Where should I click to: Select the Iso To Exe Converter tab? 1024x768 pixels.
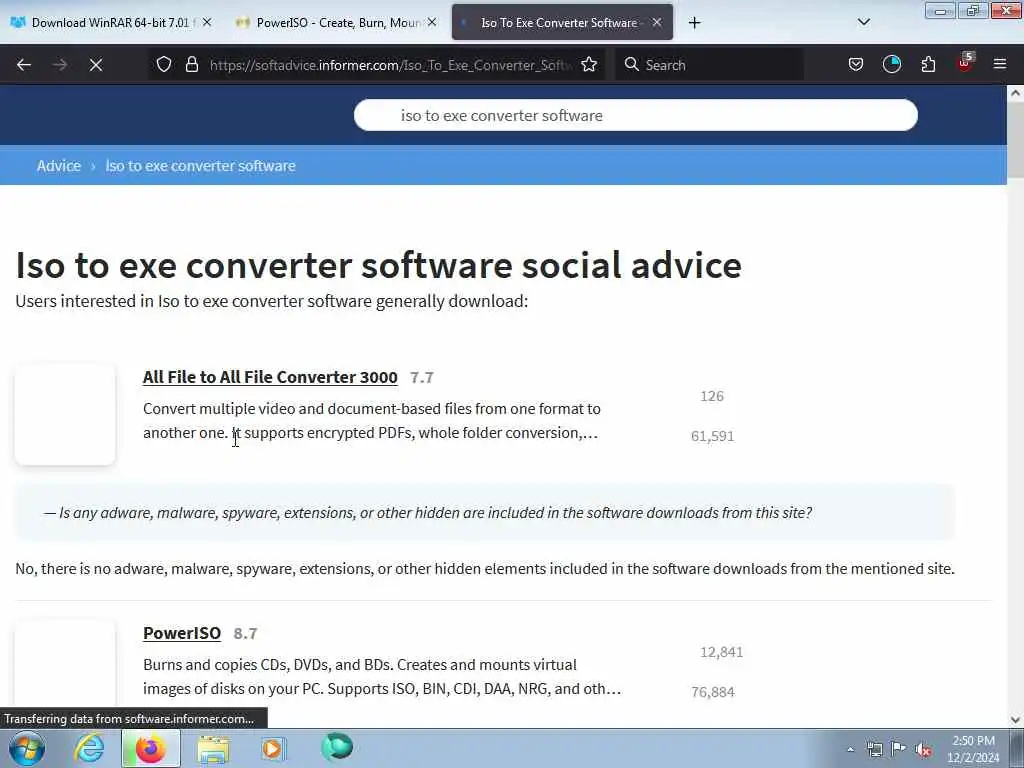pos(562,22)
